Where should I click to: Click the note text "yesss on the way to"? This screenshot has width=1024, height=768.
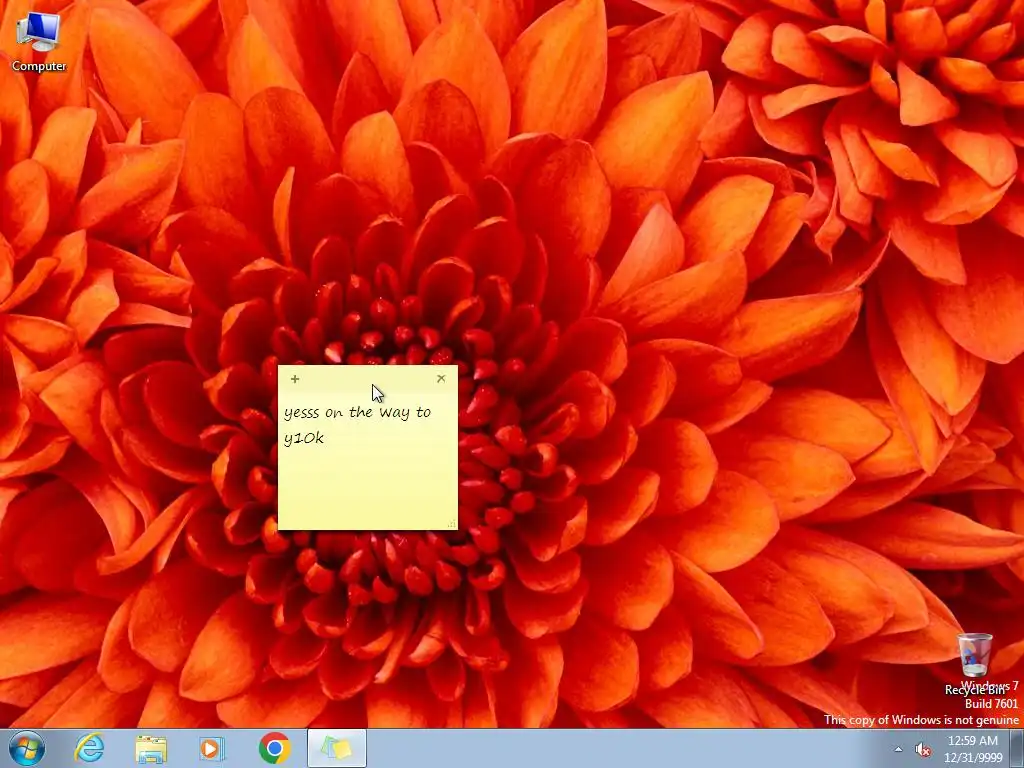[357, 413]
